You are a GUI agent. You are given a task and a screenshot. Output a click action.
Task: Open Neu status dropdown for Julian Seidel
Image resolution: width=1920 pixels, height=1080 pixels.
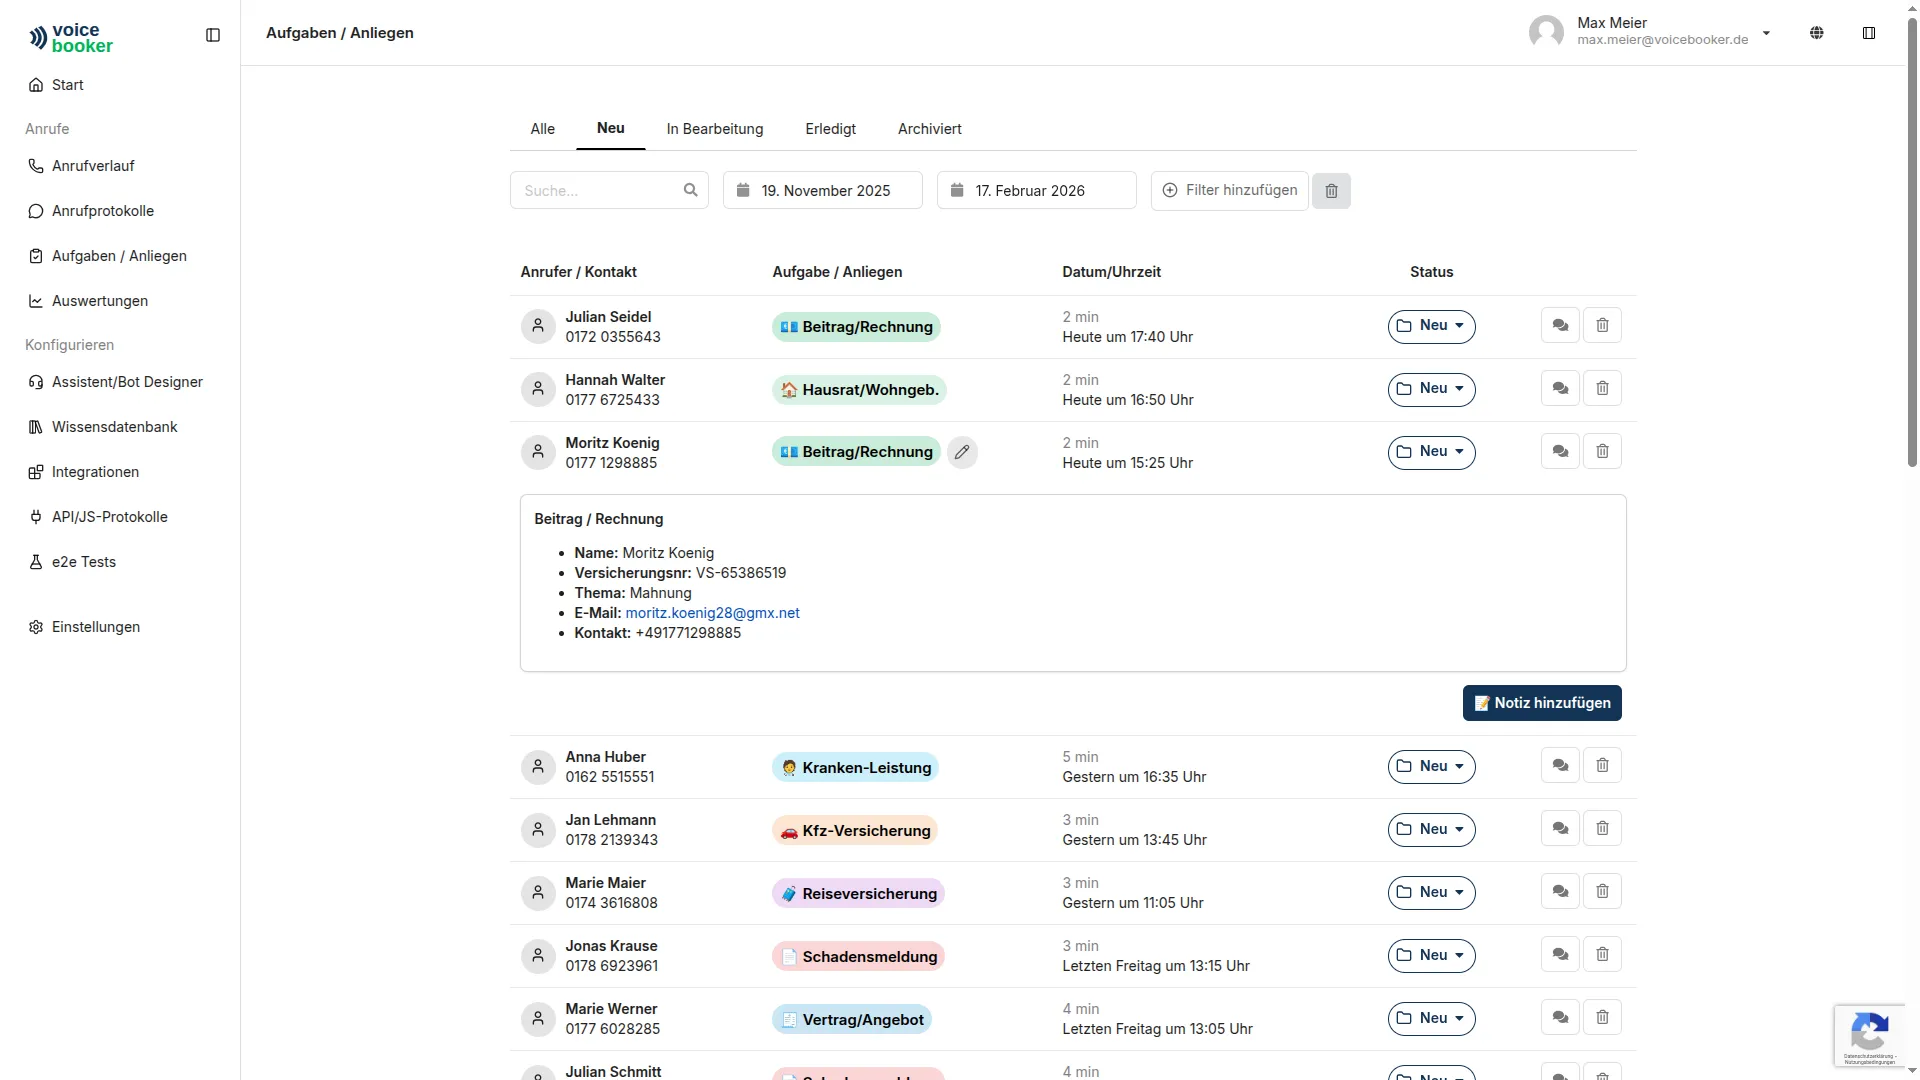click(x=1431, y=326)
